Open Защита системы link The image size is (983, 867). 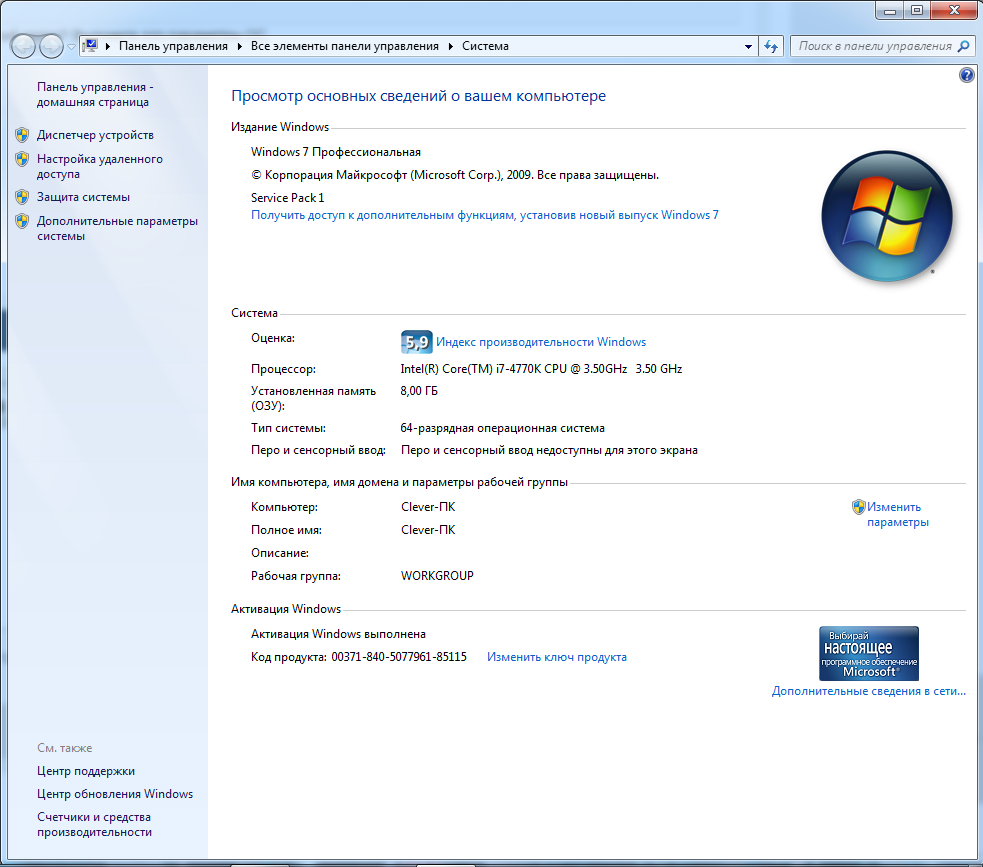point(83,197)
